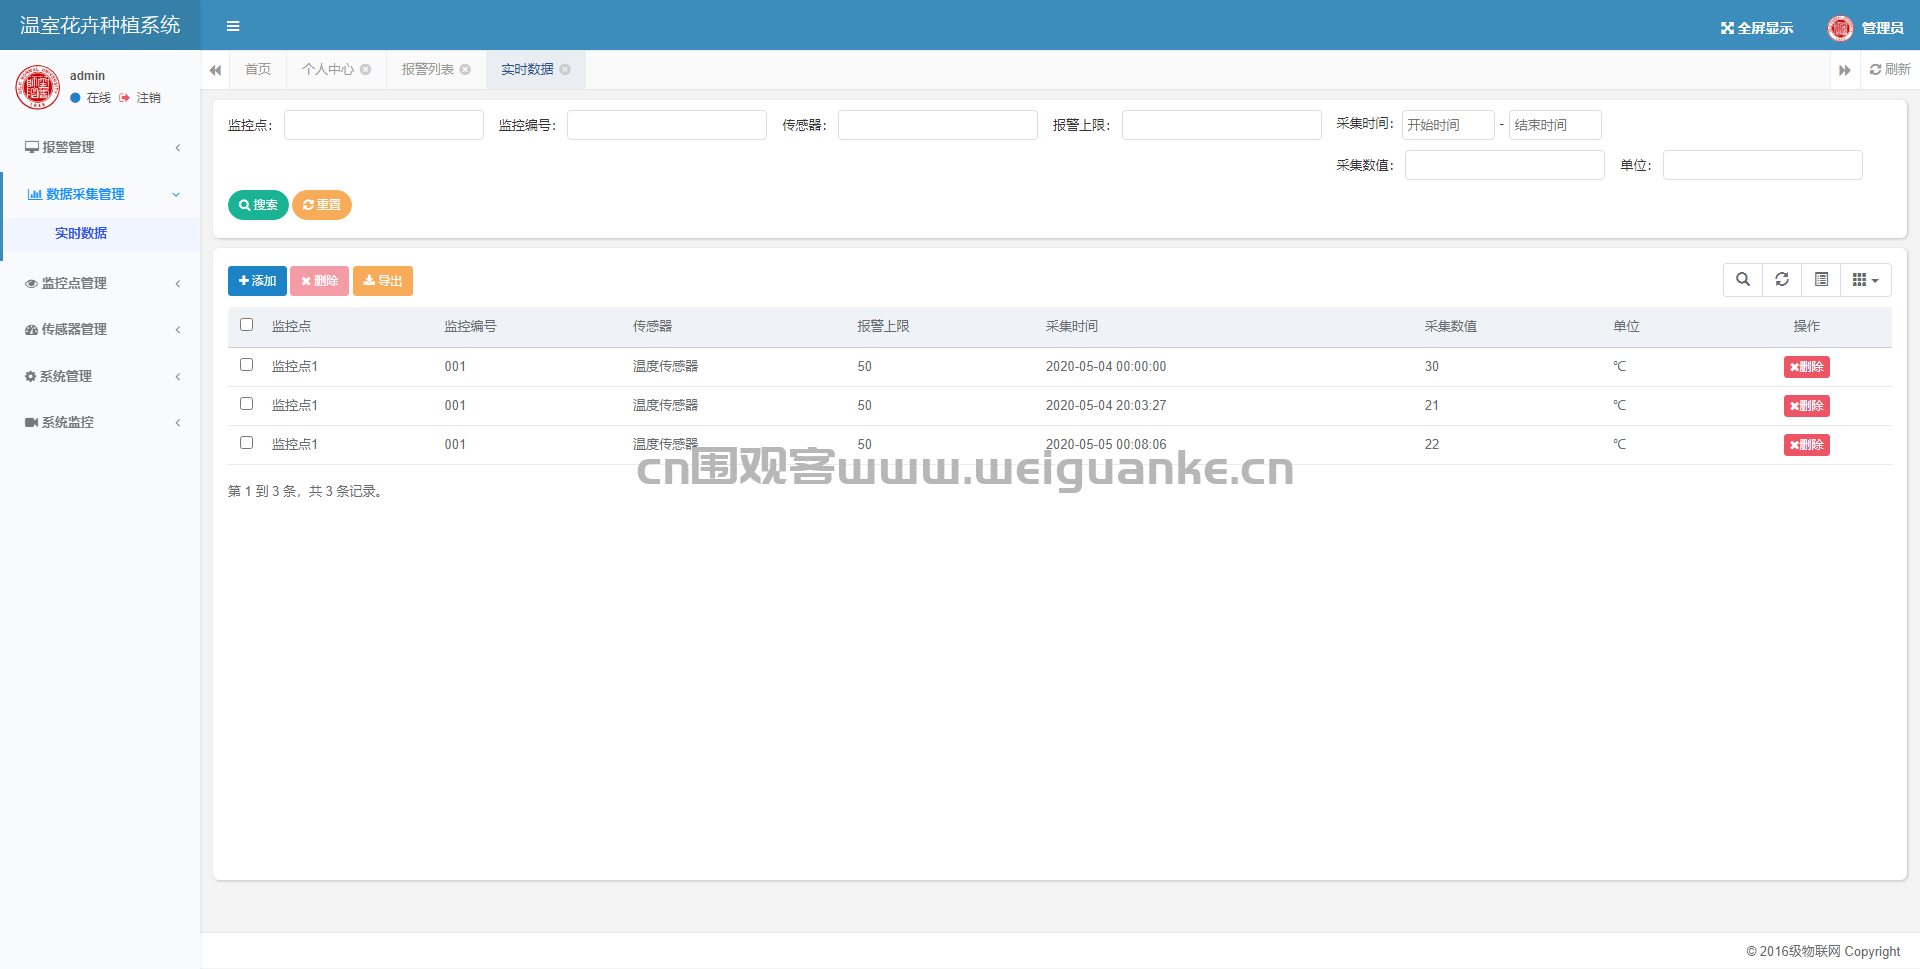Collapse the 数据采集管理 sidebar menu
1920x969 pixels.
click(100, 194)
